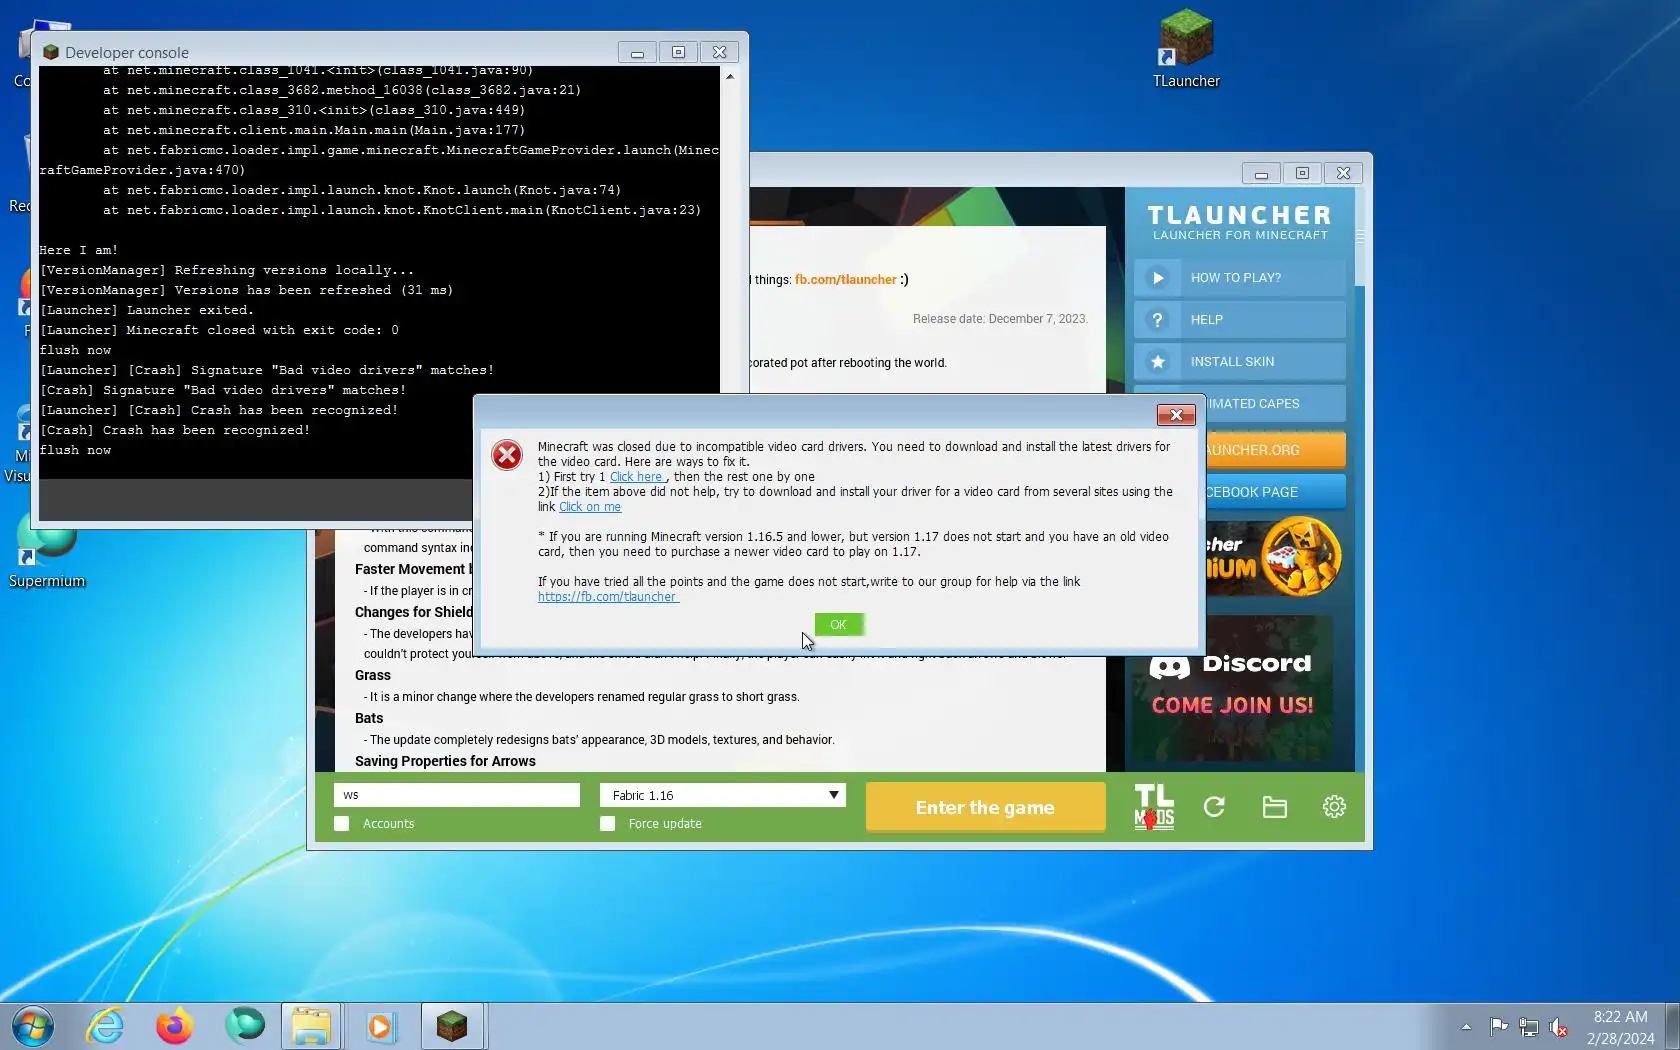1680x1050 pixels.
Task: Open the TL Mods icon
Action: (1154, 807)
